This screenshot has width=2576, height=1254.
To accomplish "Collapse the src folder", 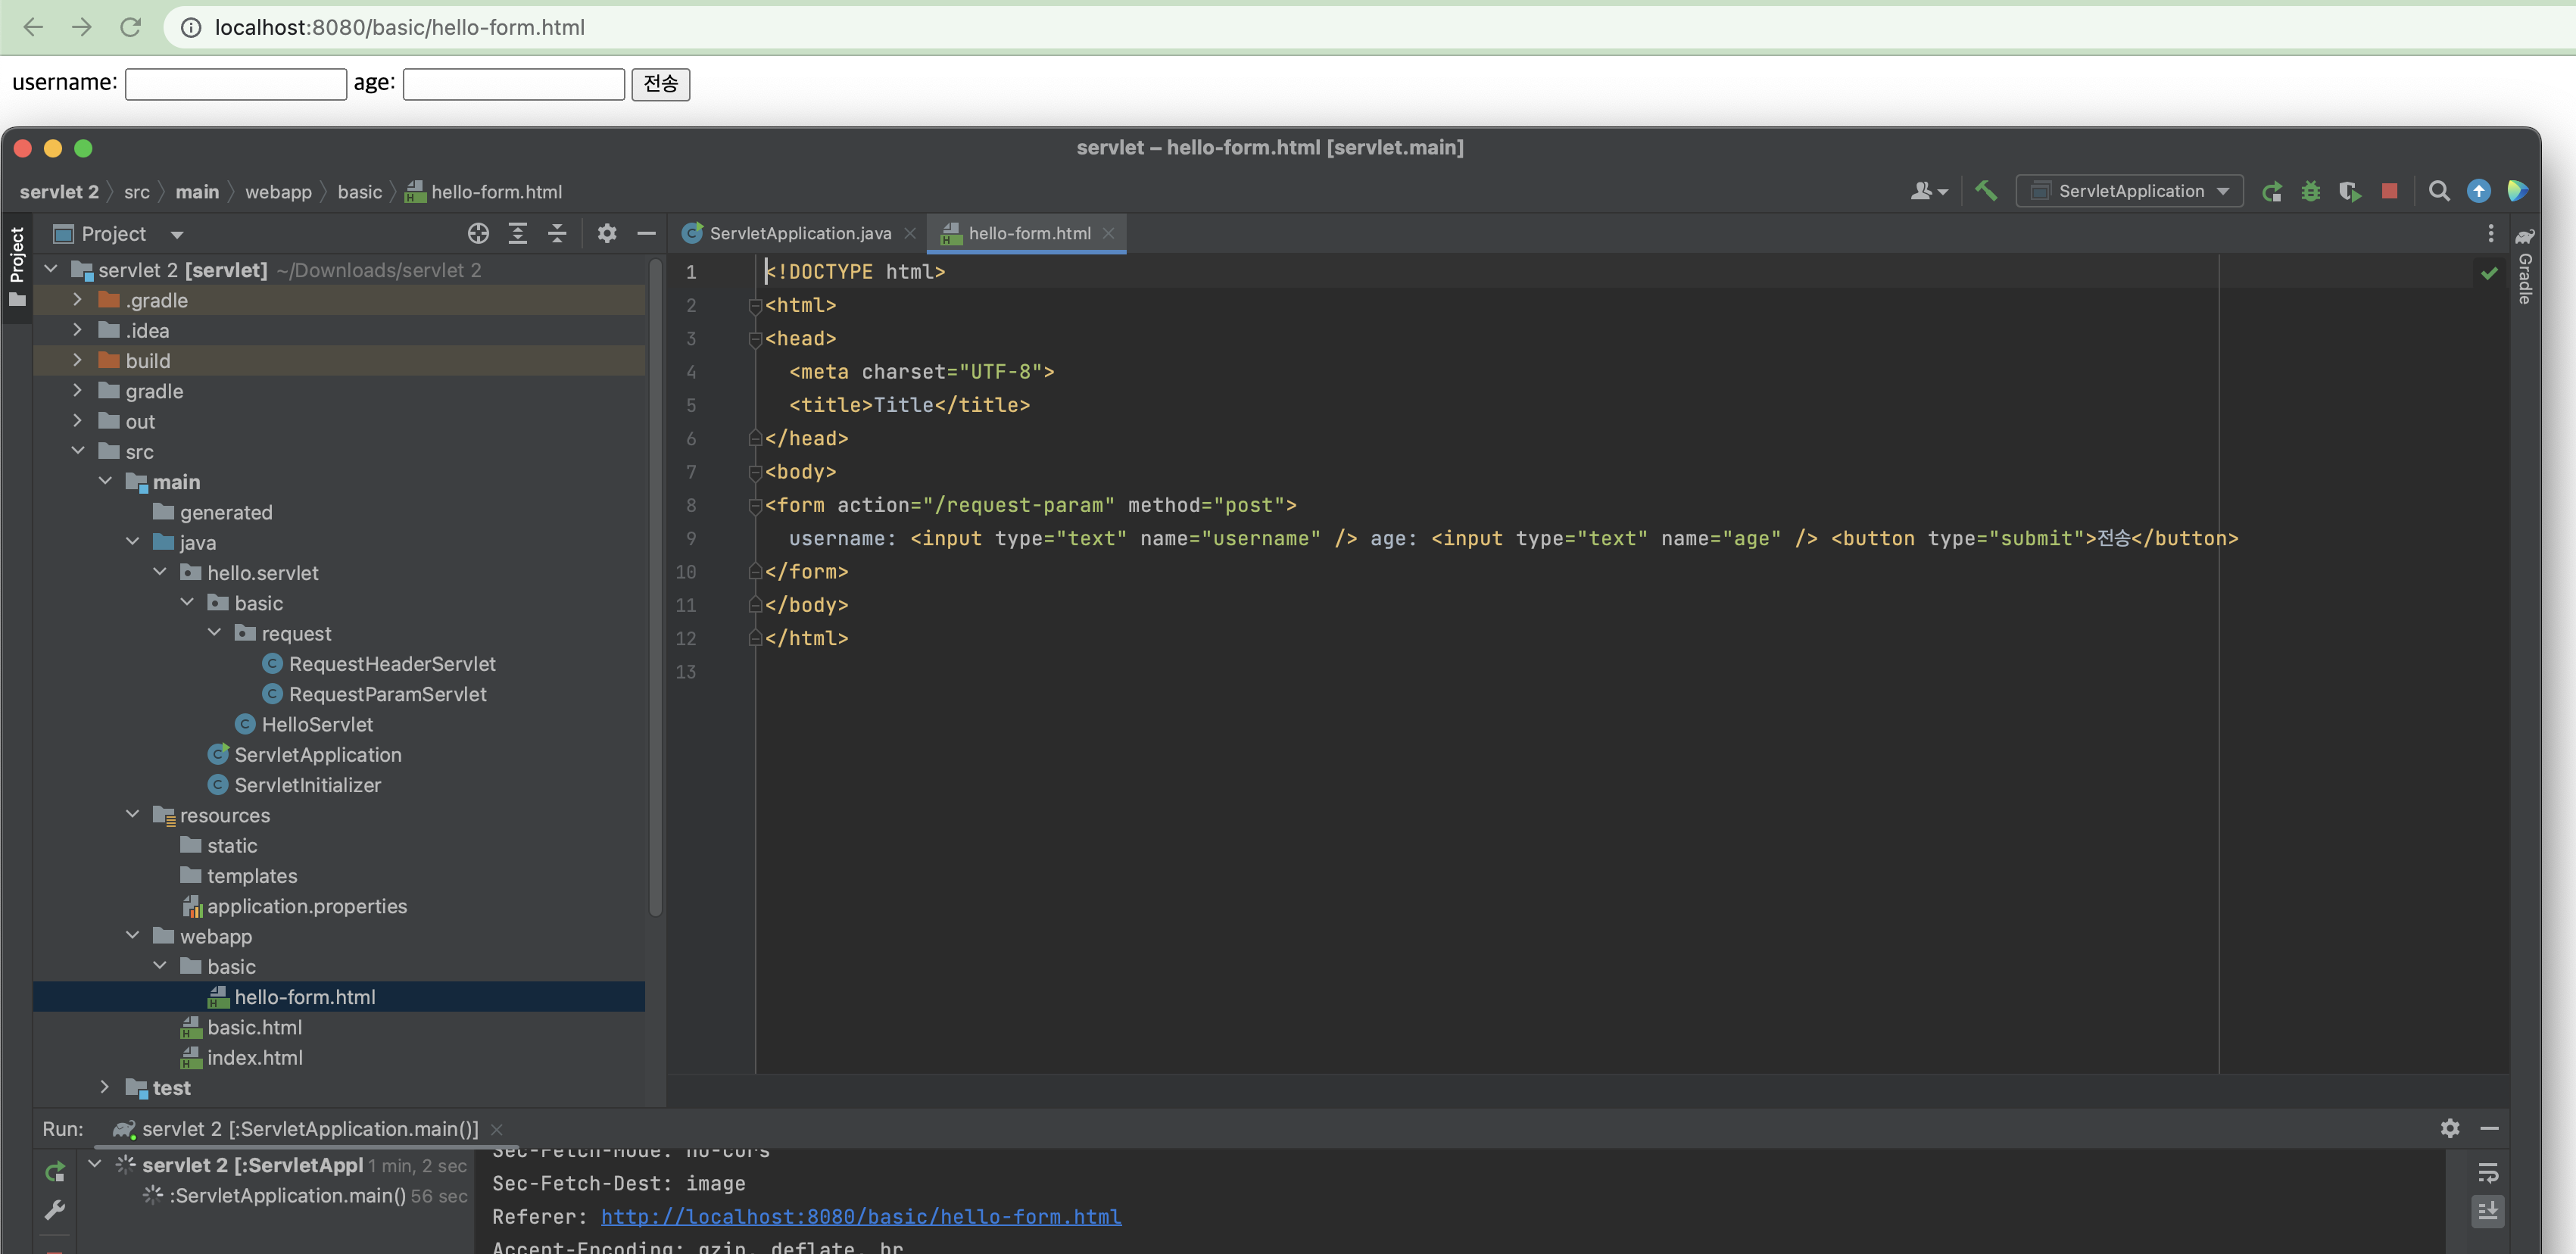I will 77,450.
